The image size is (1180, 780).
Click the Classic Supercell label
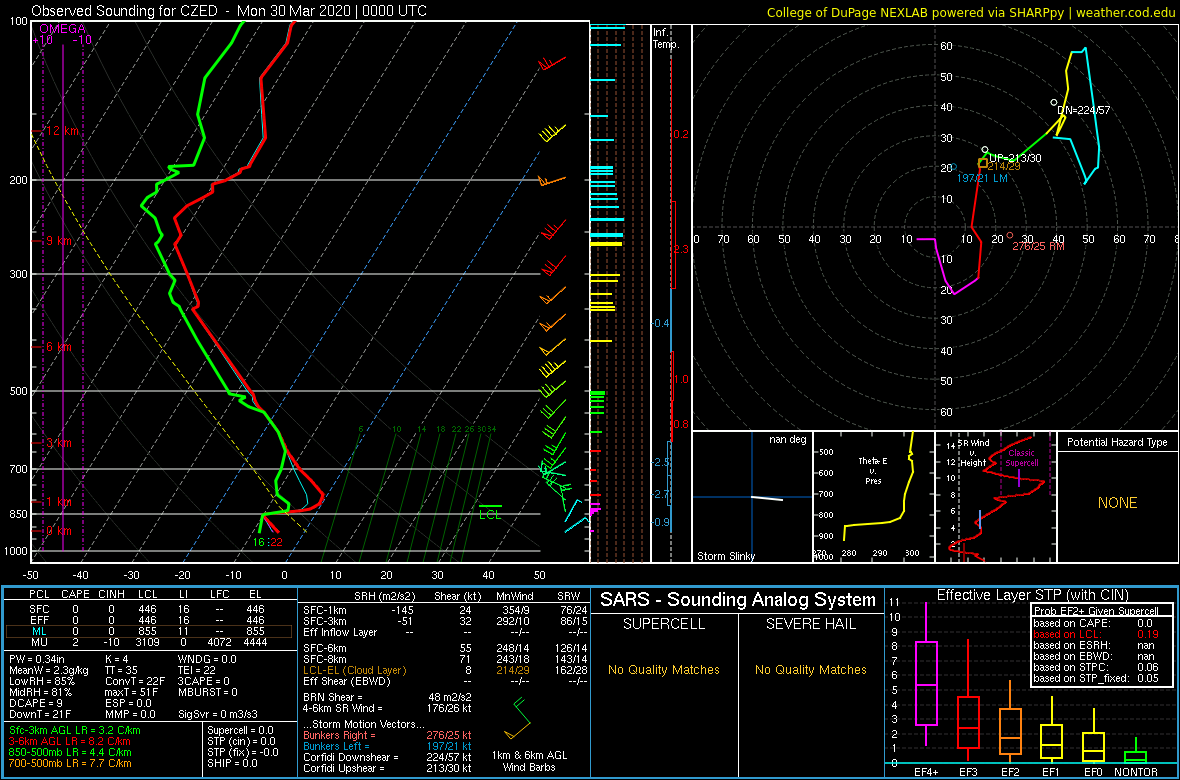1023,459
